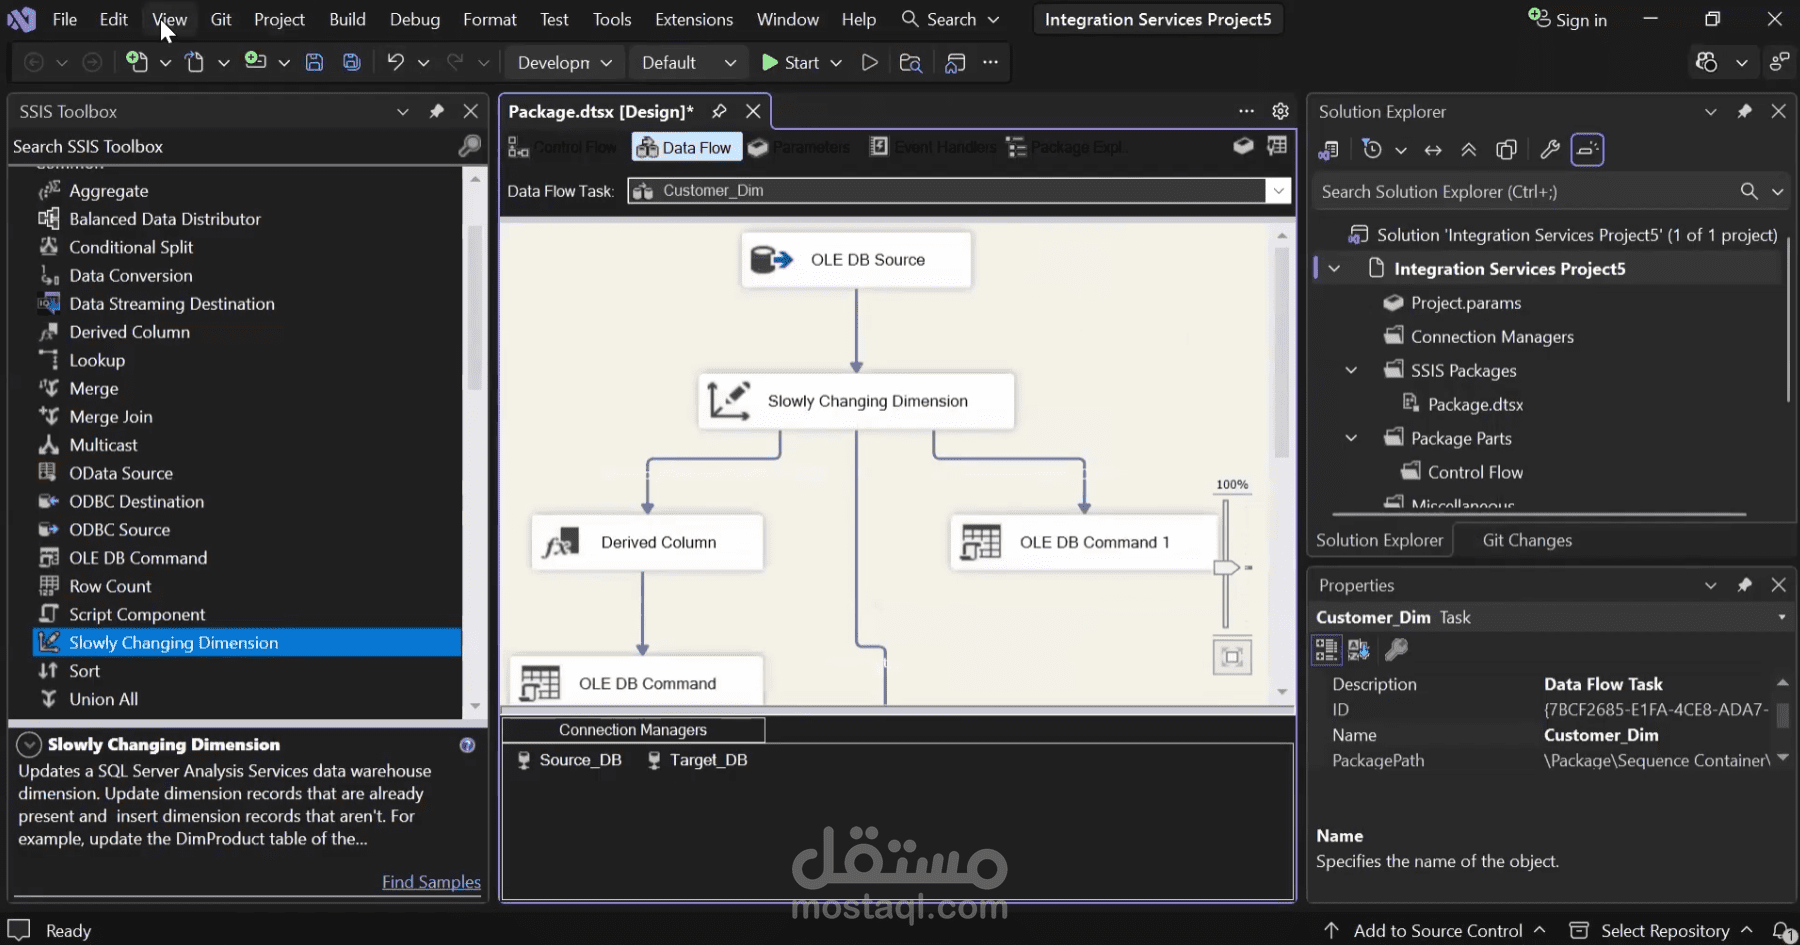The image size is (1800, 945).
Task: Open SSIS Toolbox window options chevron
Action: click(x=403, y=111)
